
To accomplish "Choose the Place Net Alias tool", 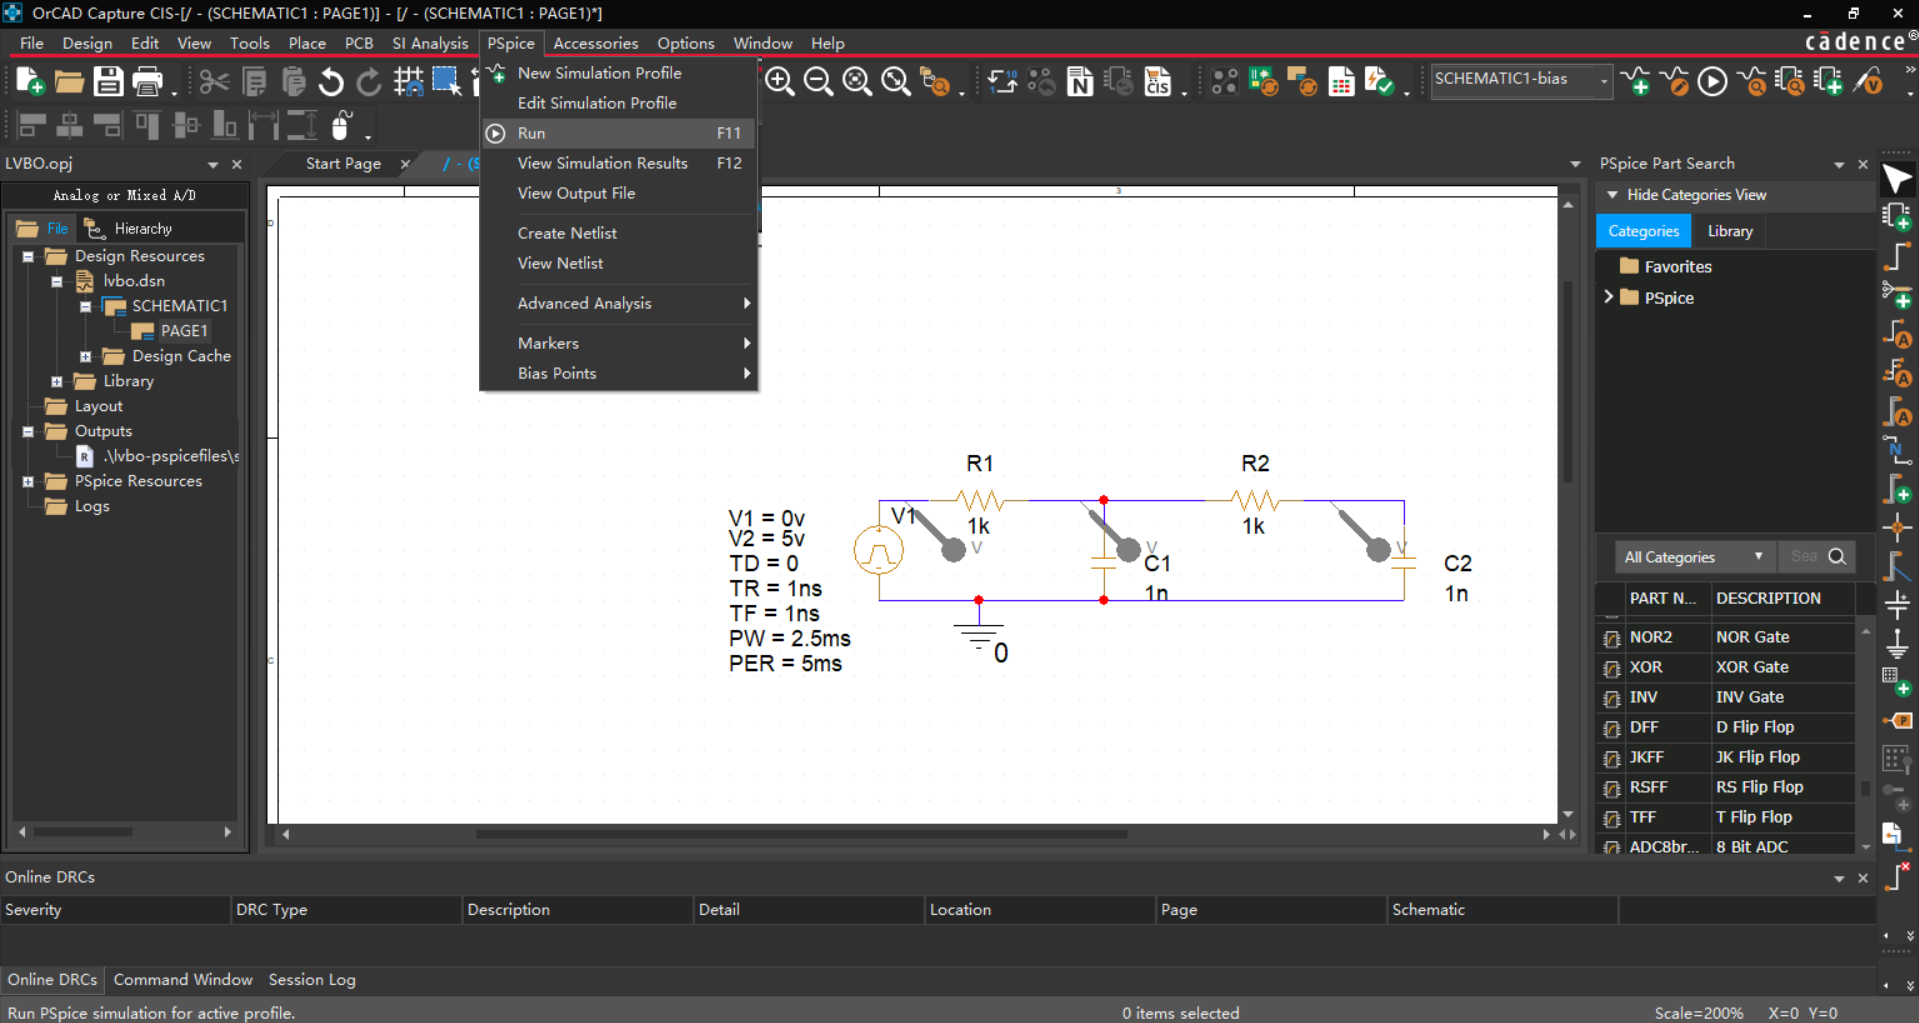I will (x=1897, y=452).
